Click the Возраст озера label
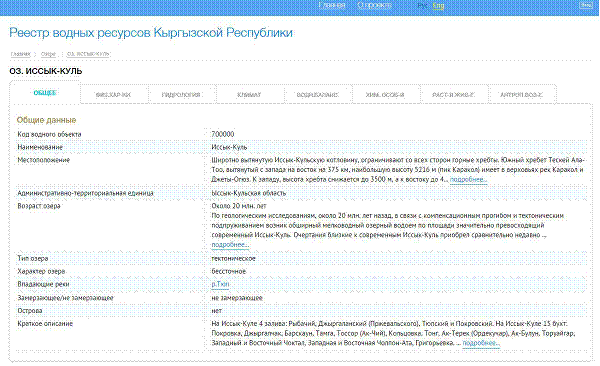 tap(39, 206)
